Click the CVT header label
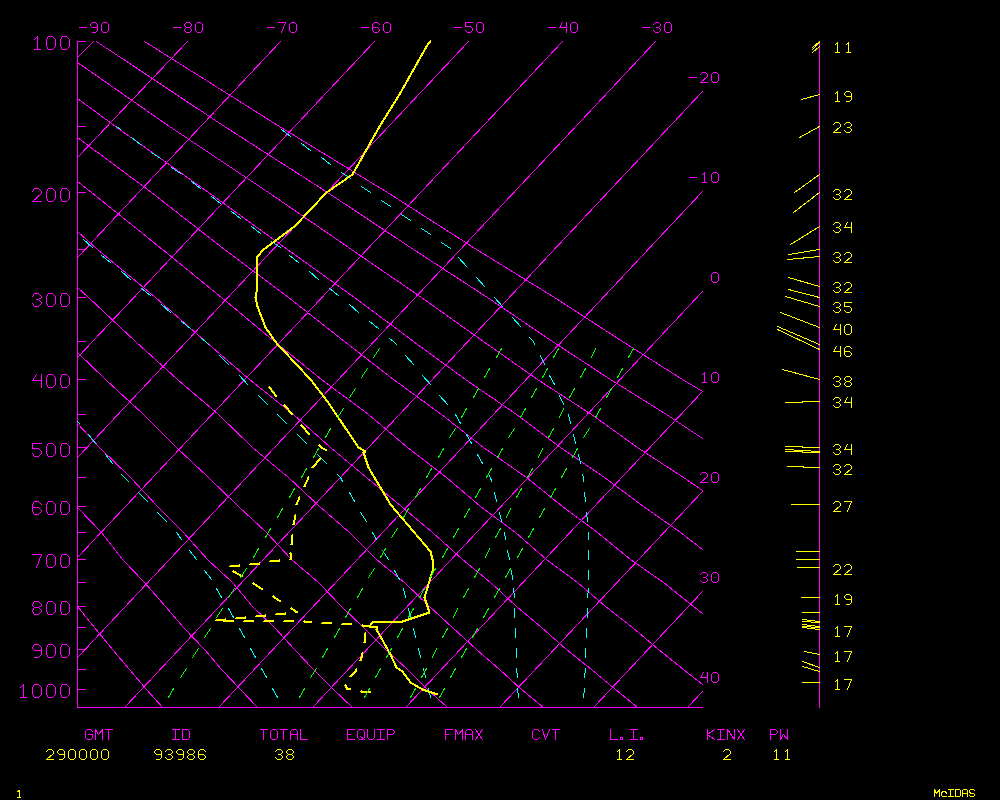Viewport: 1000px width, 800px height. click(x=546, y=735)
